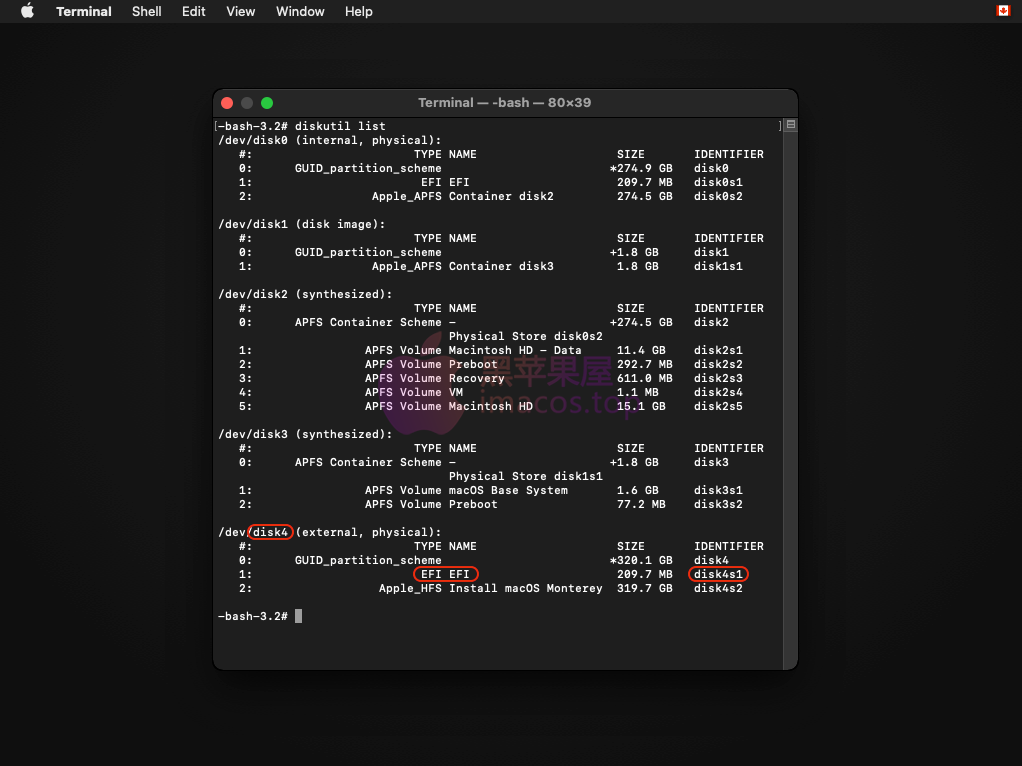This screenshot has height=766, width=1022.
Task: Click the "Preboot" volume in the disk3s2 row
Action: (x=473, y=504)
